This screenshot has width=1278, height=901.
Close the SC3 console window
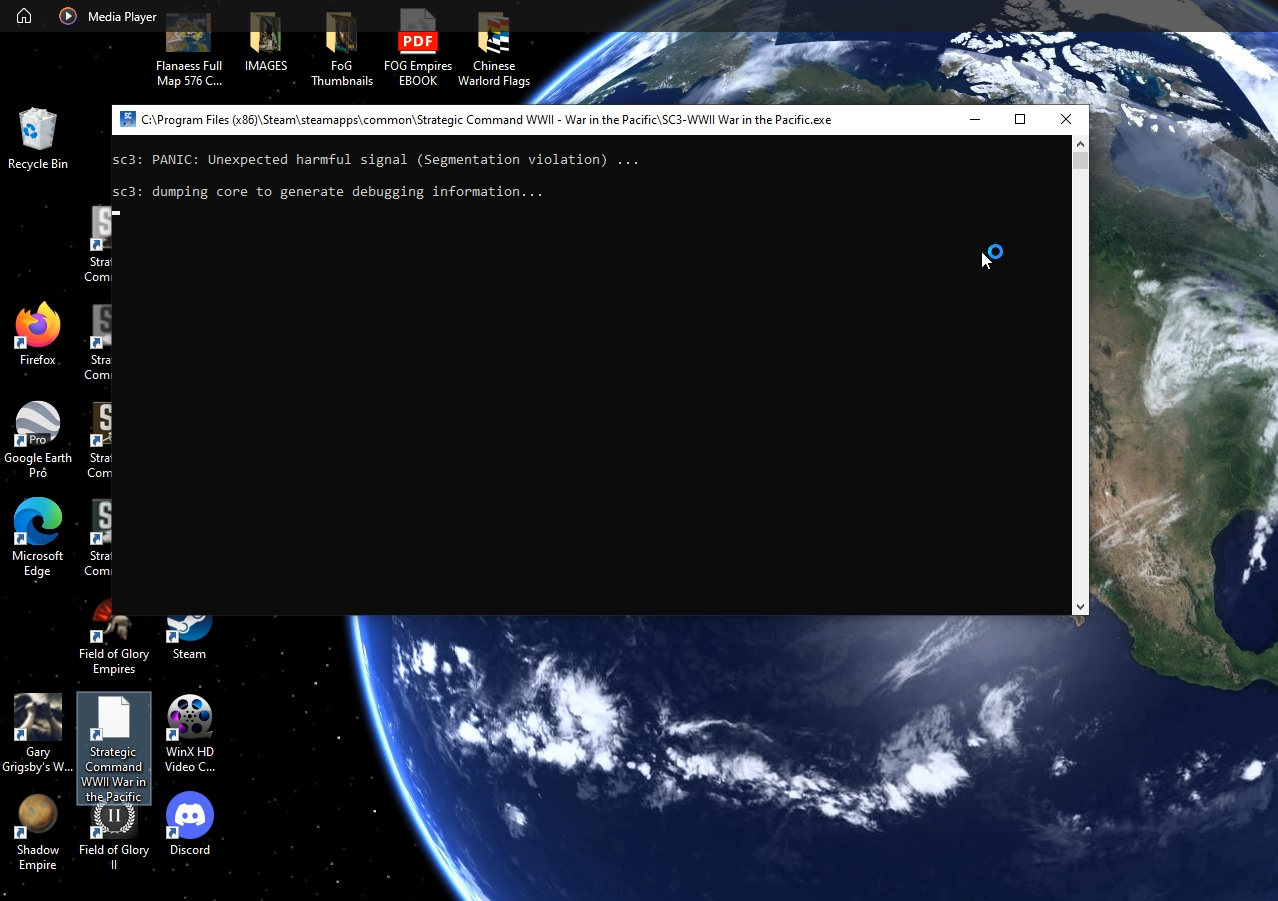(1066, 119)
